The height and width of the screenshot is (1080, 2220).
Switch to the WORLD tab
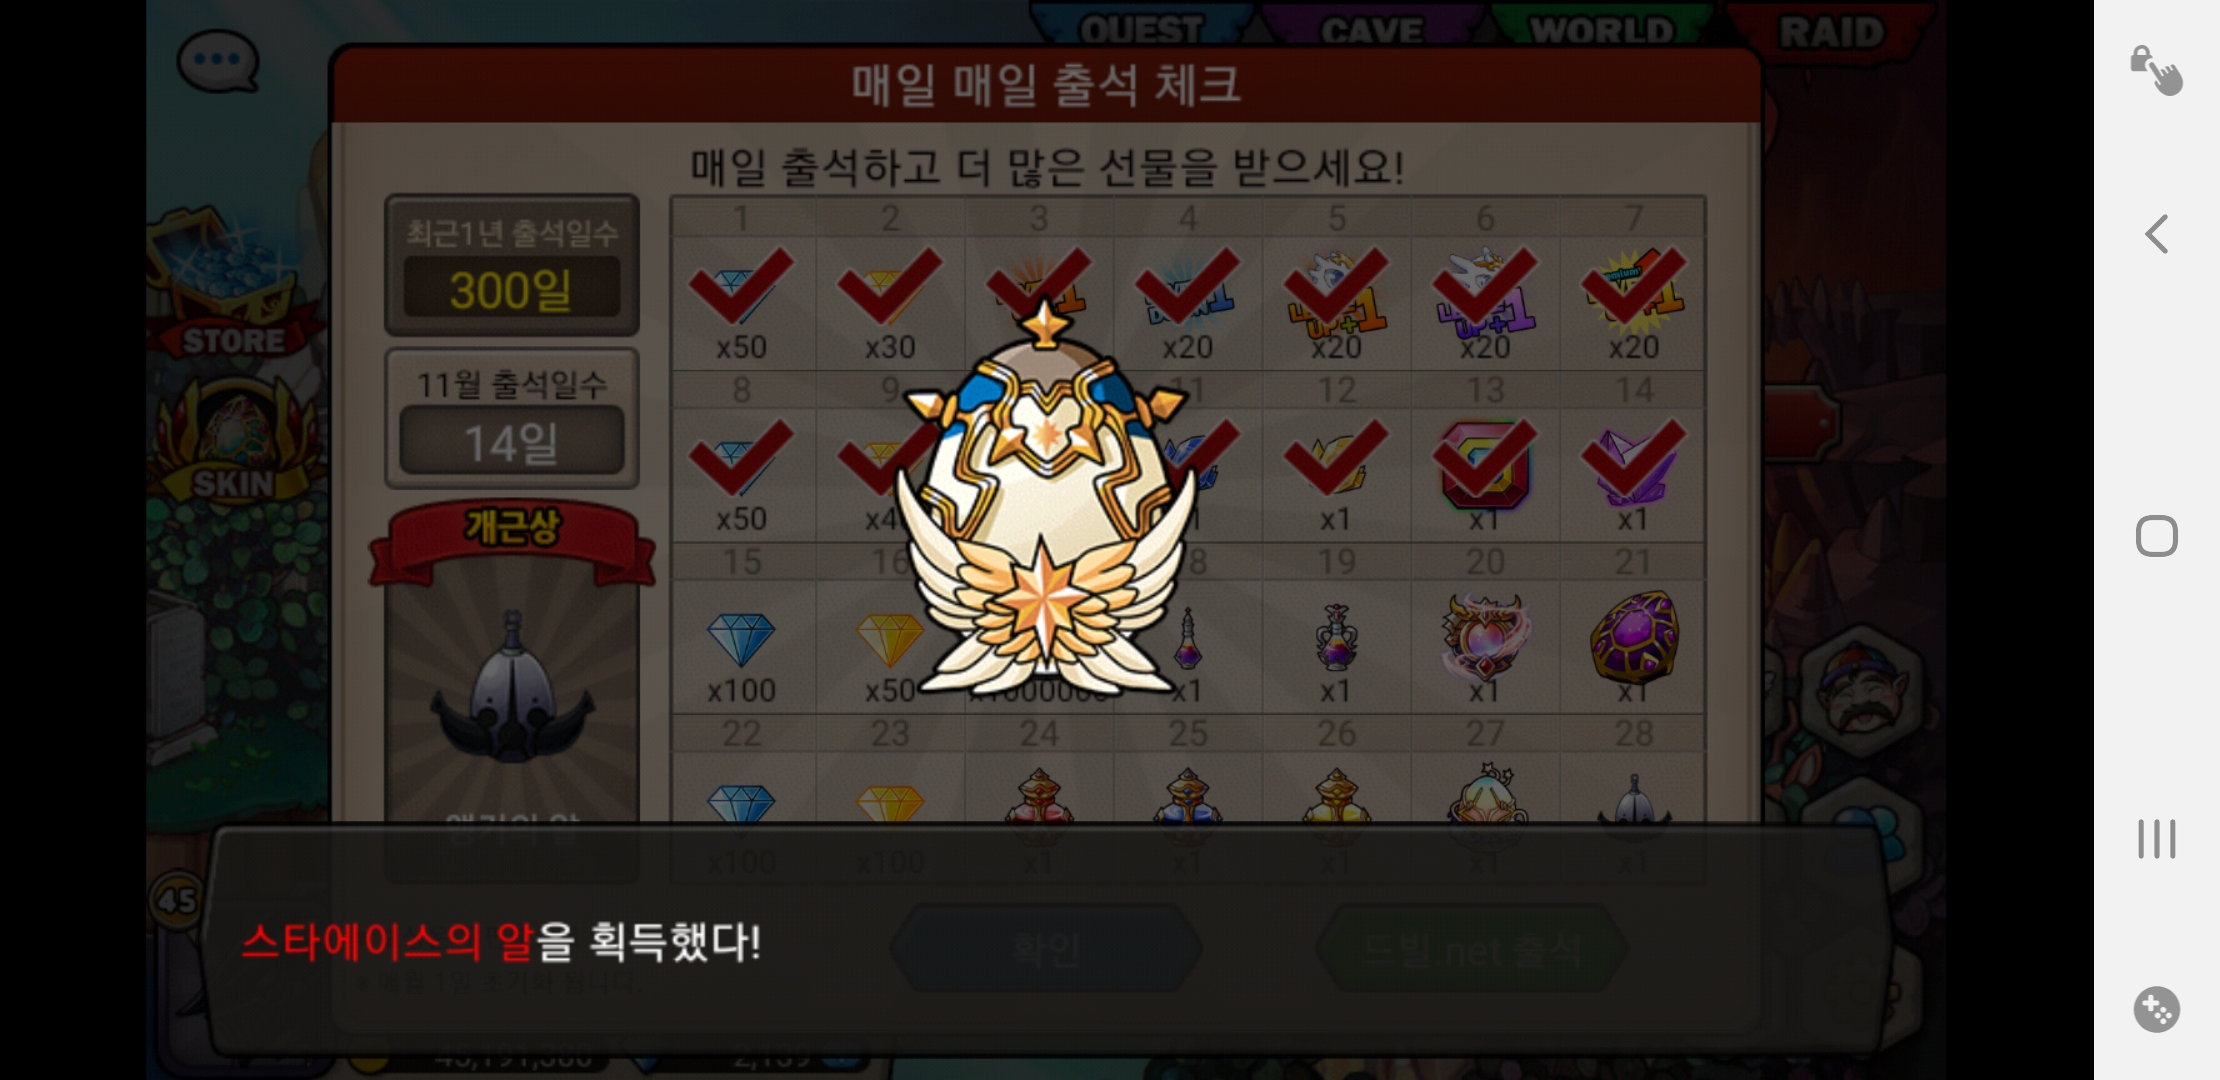1601,30
